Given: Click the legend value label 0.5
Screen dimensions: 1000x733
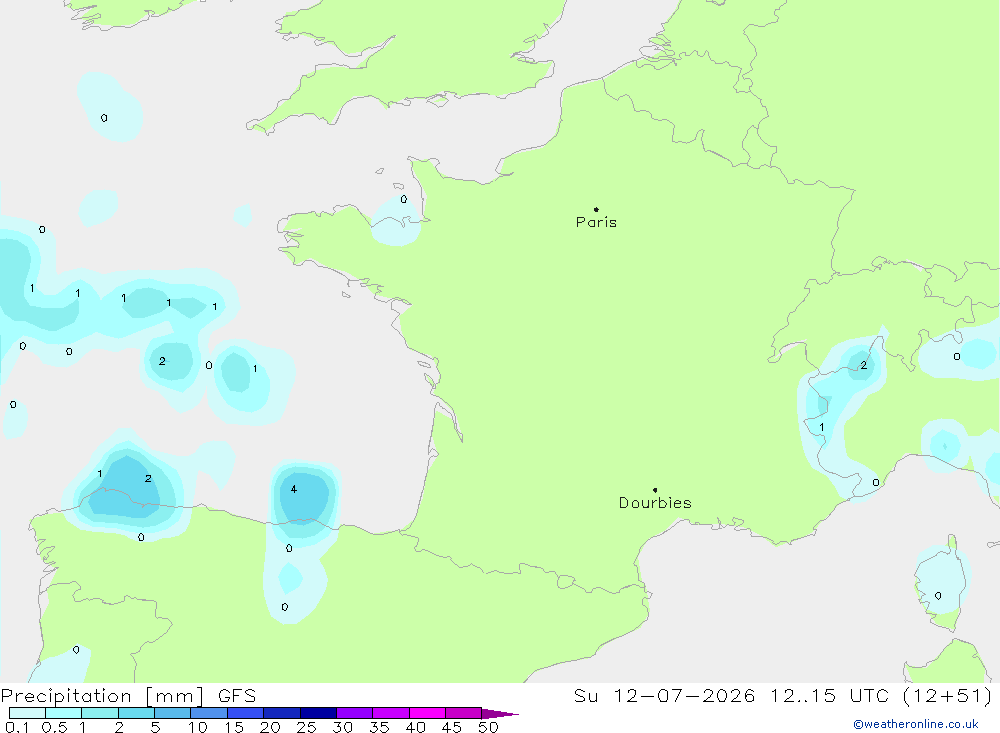Looking at the screenshot, I should point(54,727).
